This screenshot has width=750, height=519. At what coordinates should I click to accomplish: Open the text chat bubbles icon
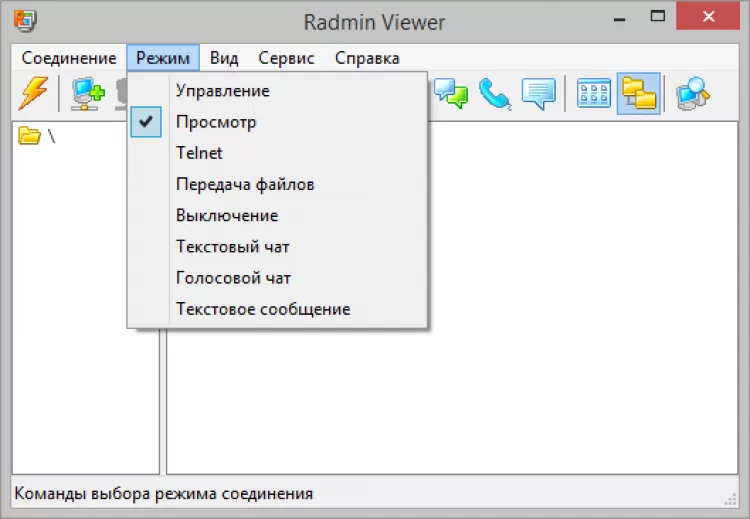point(451,93)
